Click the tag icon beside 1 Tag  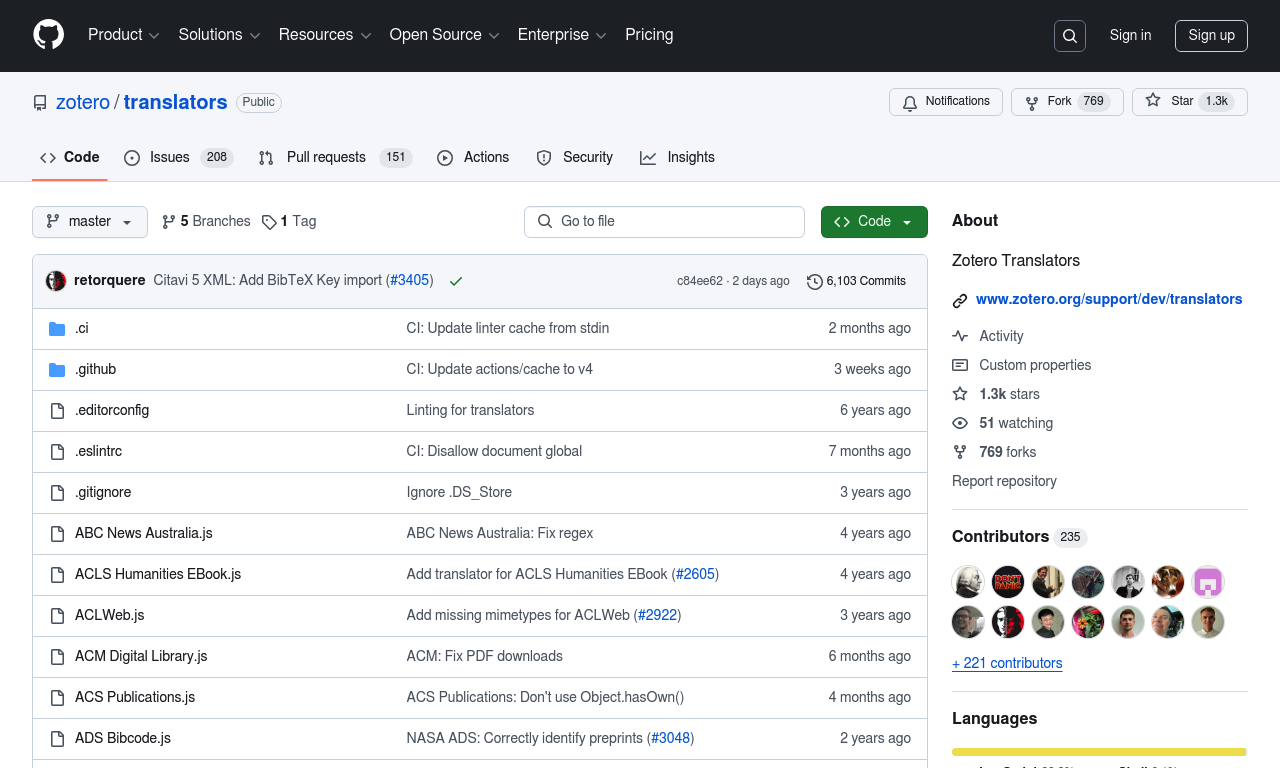click(269, 222)
